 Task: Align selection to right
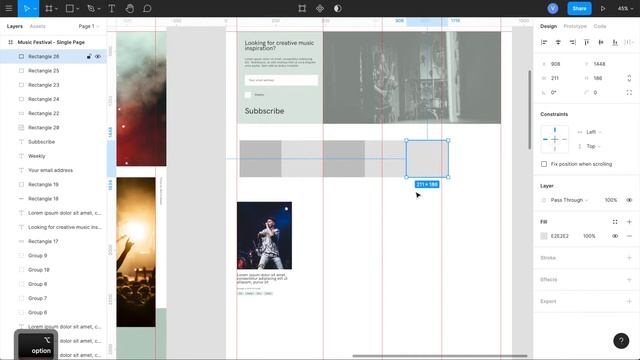click(572, 42)
